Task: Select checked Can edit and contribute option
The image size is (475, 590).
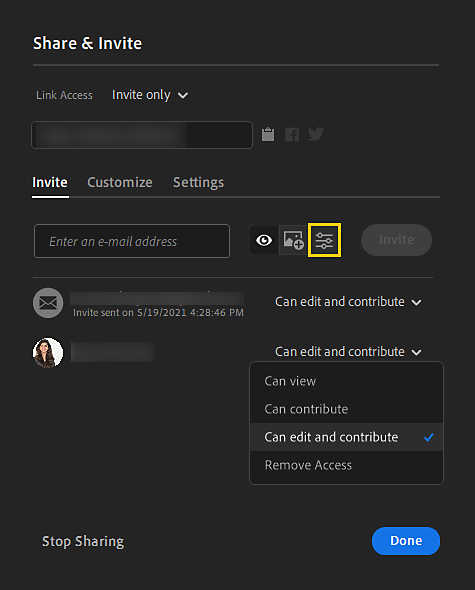Action: 346,437
